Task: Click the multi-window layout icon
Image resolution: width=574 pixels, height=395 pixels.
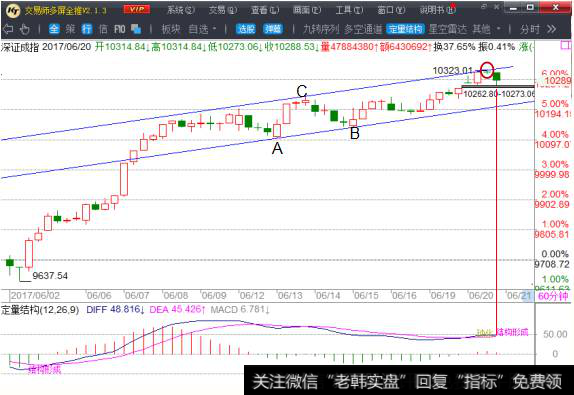Action: [x=136, y=29]
